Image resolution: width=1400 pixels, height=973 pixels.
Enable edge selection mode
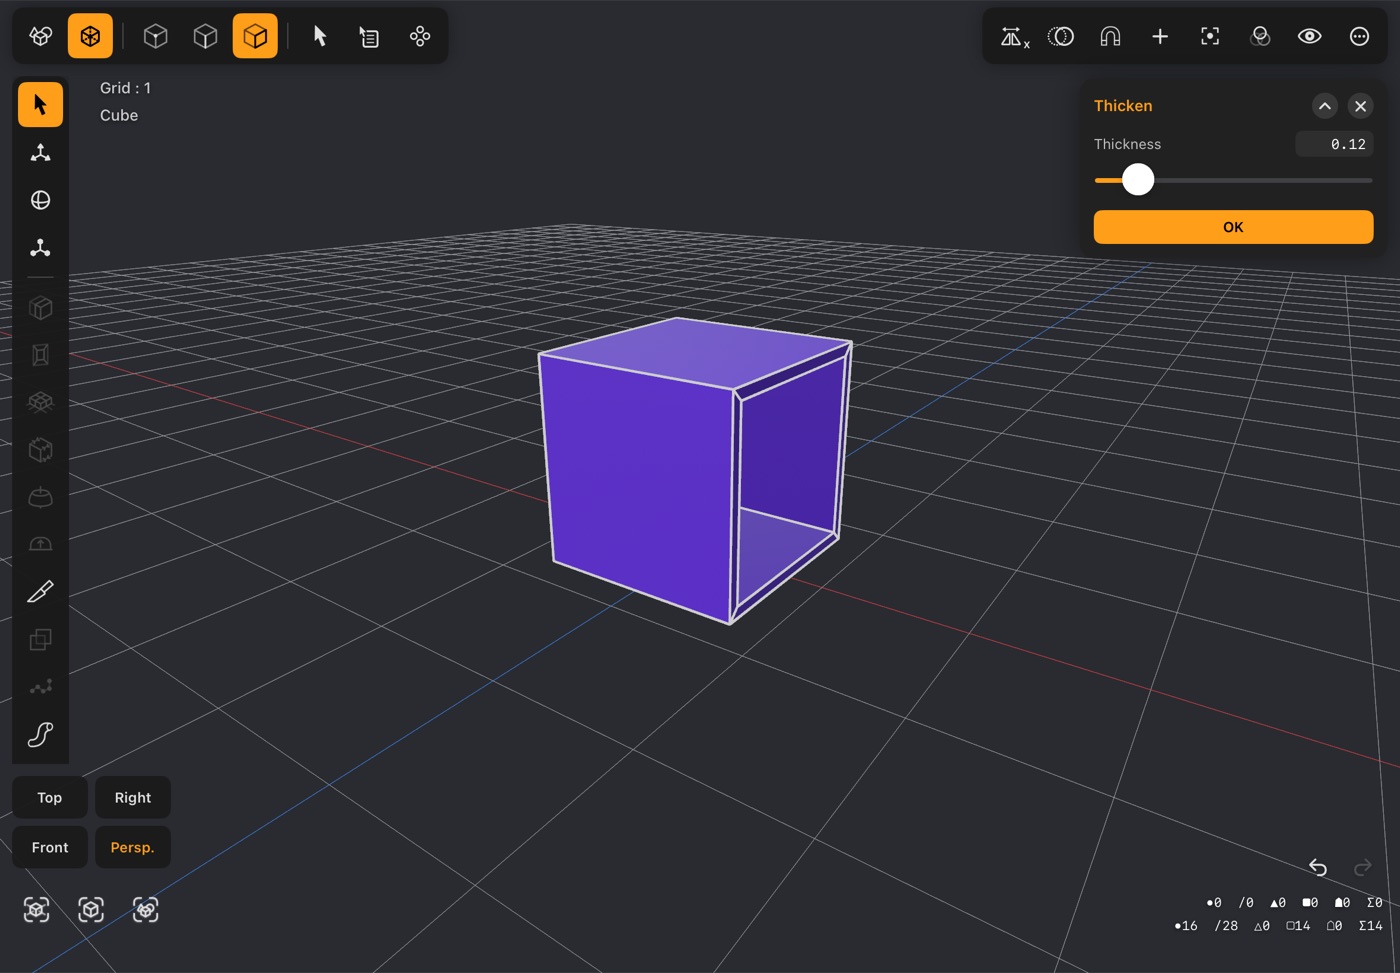tap(205, 36)
